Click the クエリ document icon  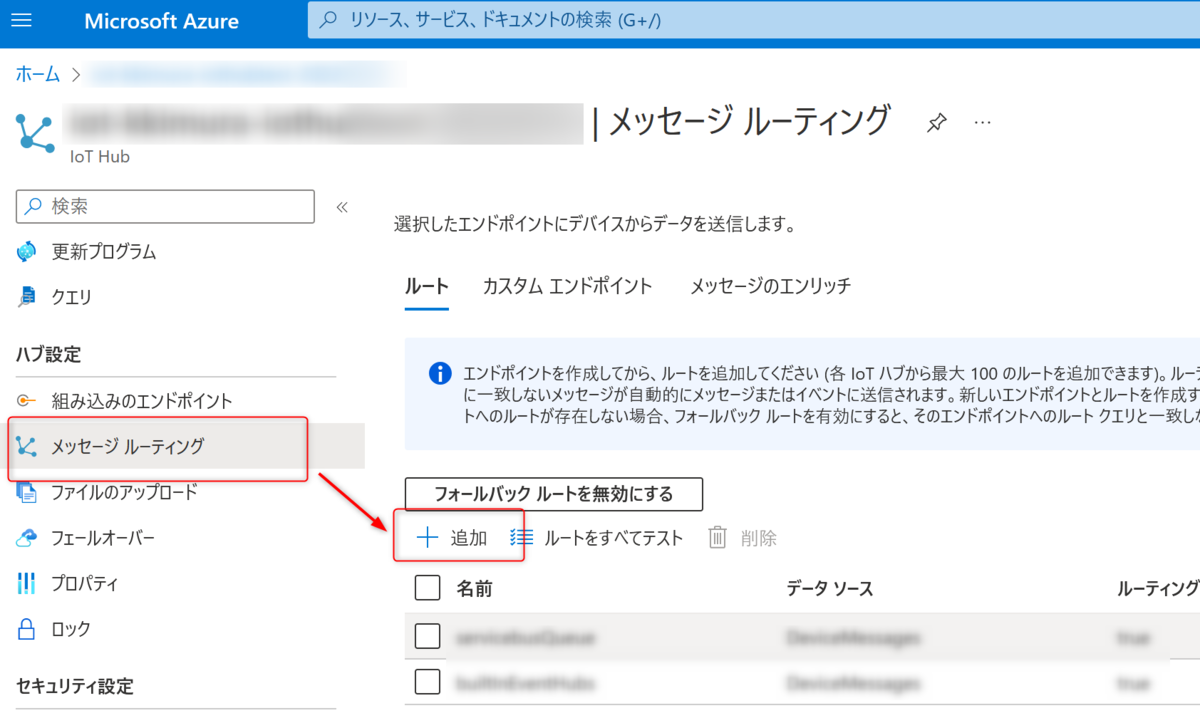(27, 297)
